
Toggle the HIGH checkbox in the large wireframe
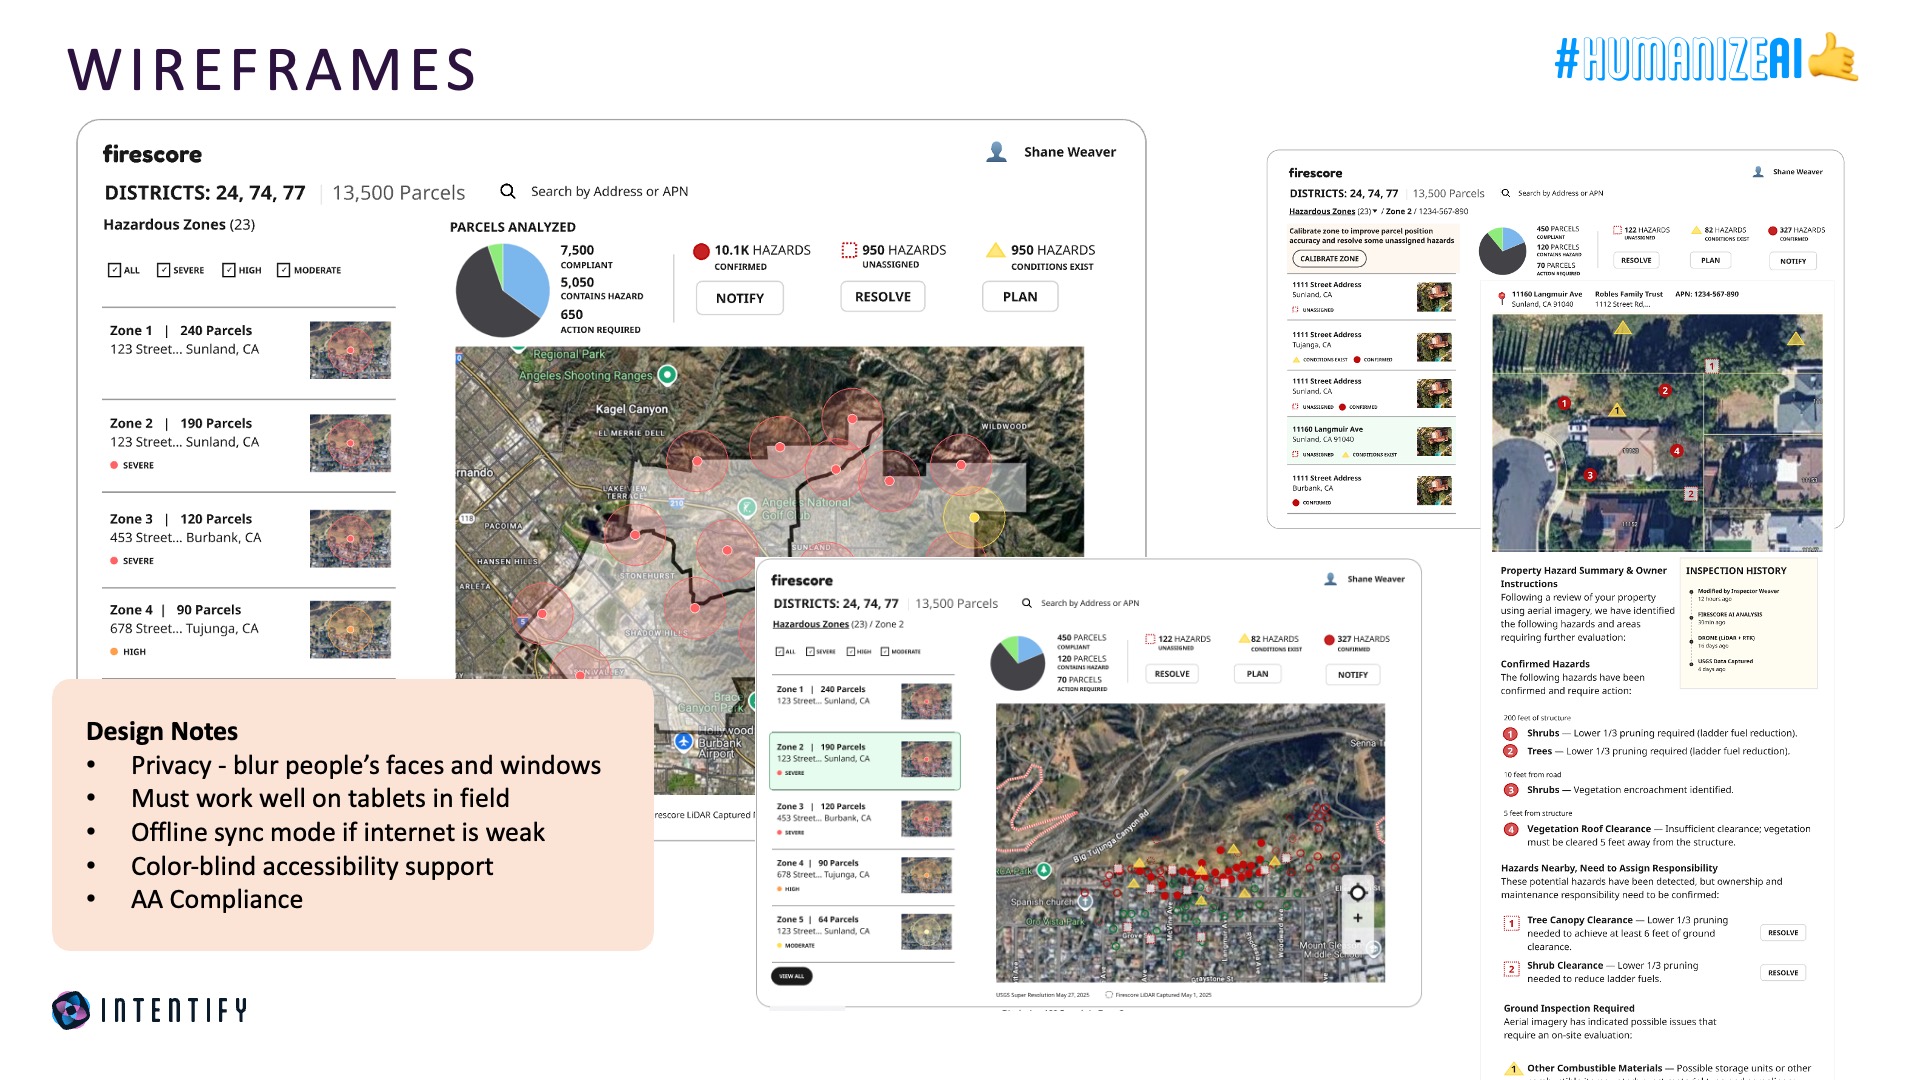pos(229,270)
